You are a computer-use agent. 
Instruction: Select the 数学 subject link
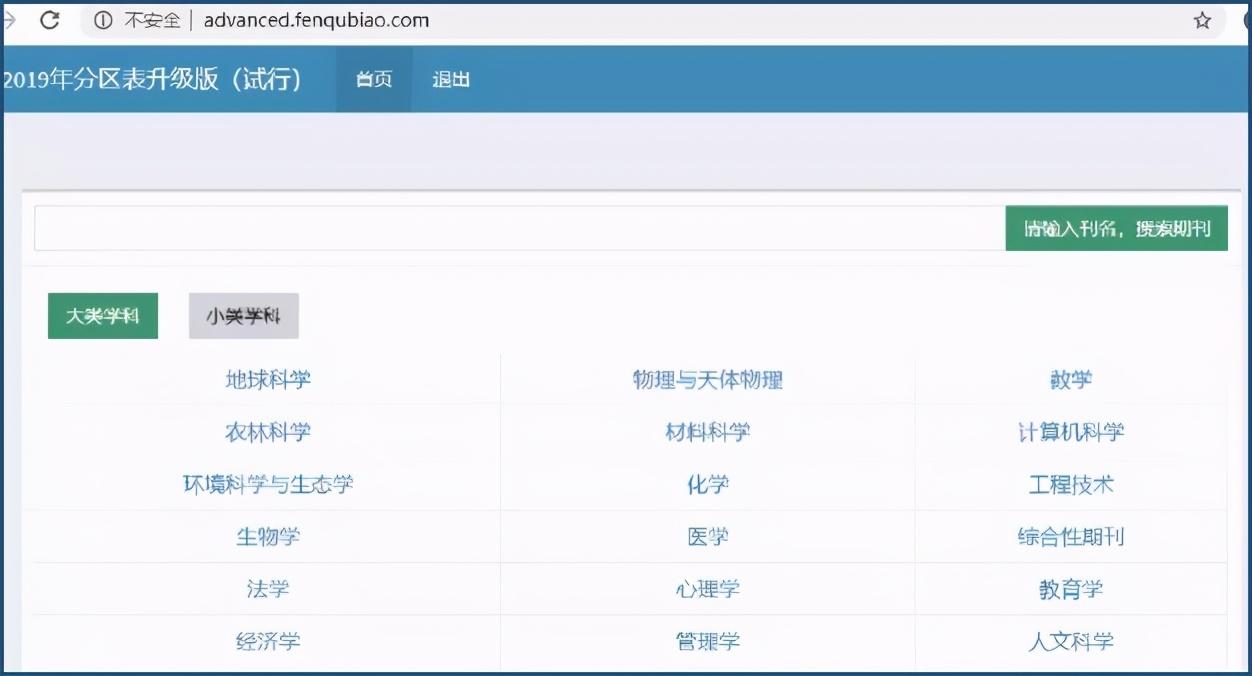(x=1071, y=379)
